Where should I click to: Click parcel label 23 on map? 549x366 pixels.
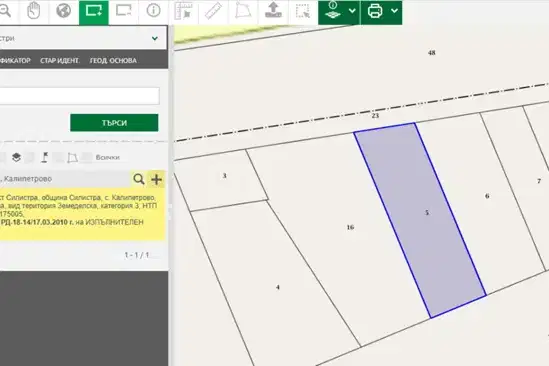point(375,115)
